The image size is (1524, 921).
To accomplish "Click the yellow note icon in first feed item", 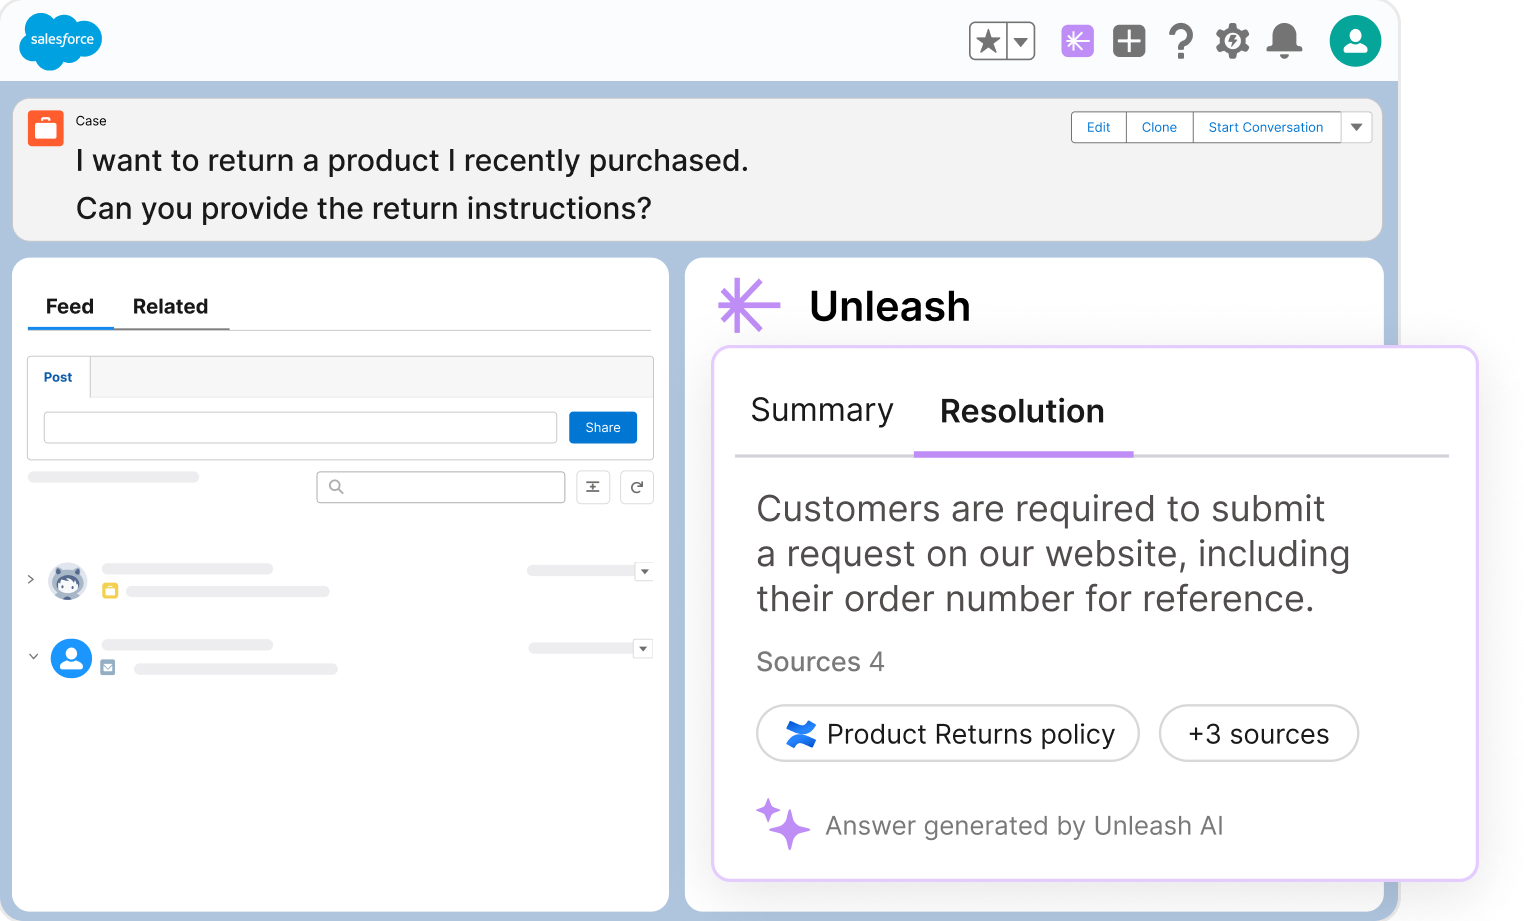I will [x=110, y=591].
